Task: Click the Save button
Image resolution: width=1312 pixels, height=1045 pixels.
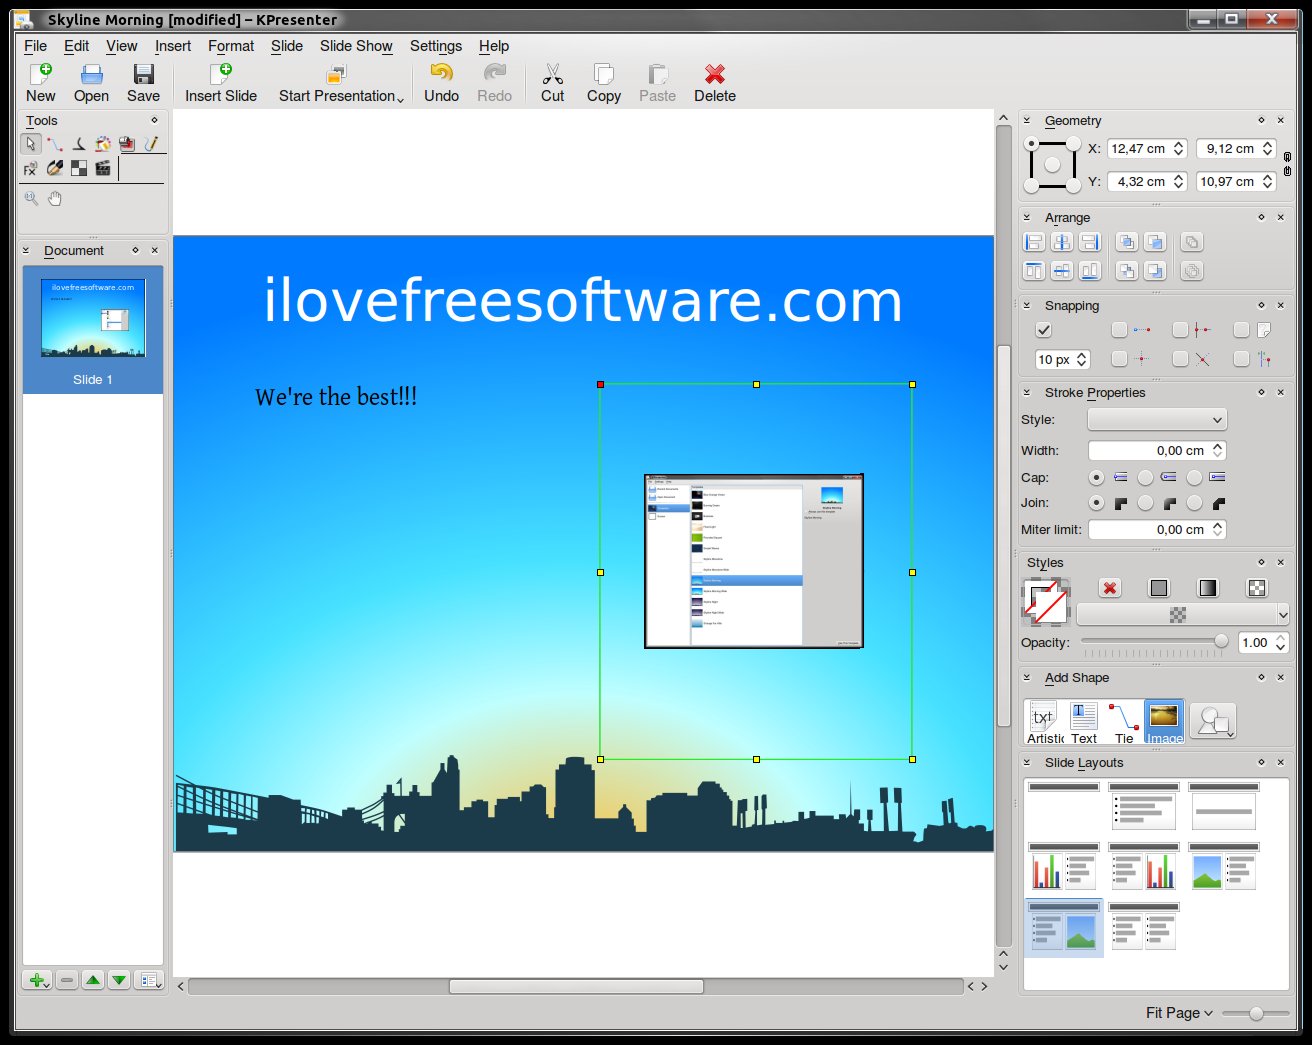Action: (143, 82)
